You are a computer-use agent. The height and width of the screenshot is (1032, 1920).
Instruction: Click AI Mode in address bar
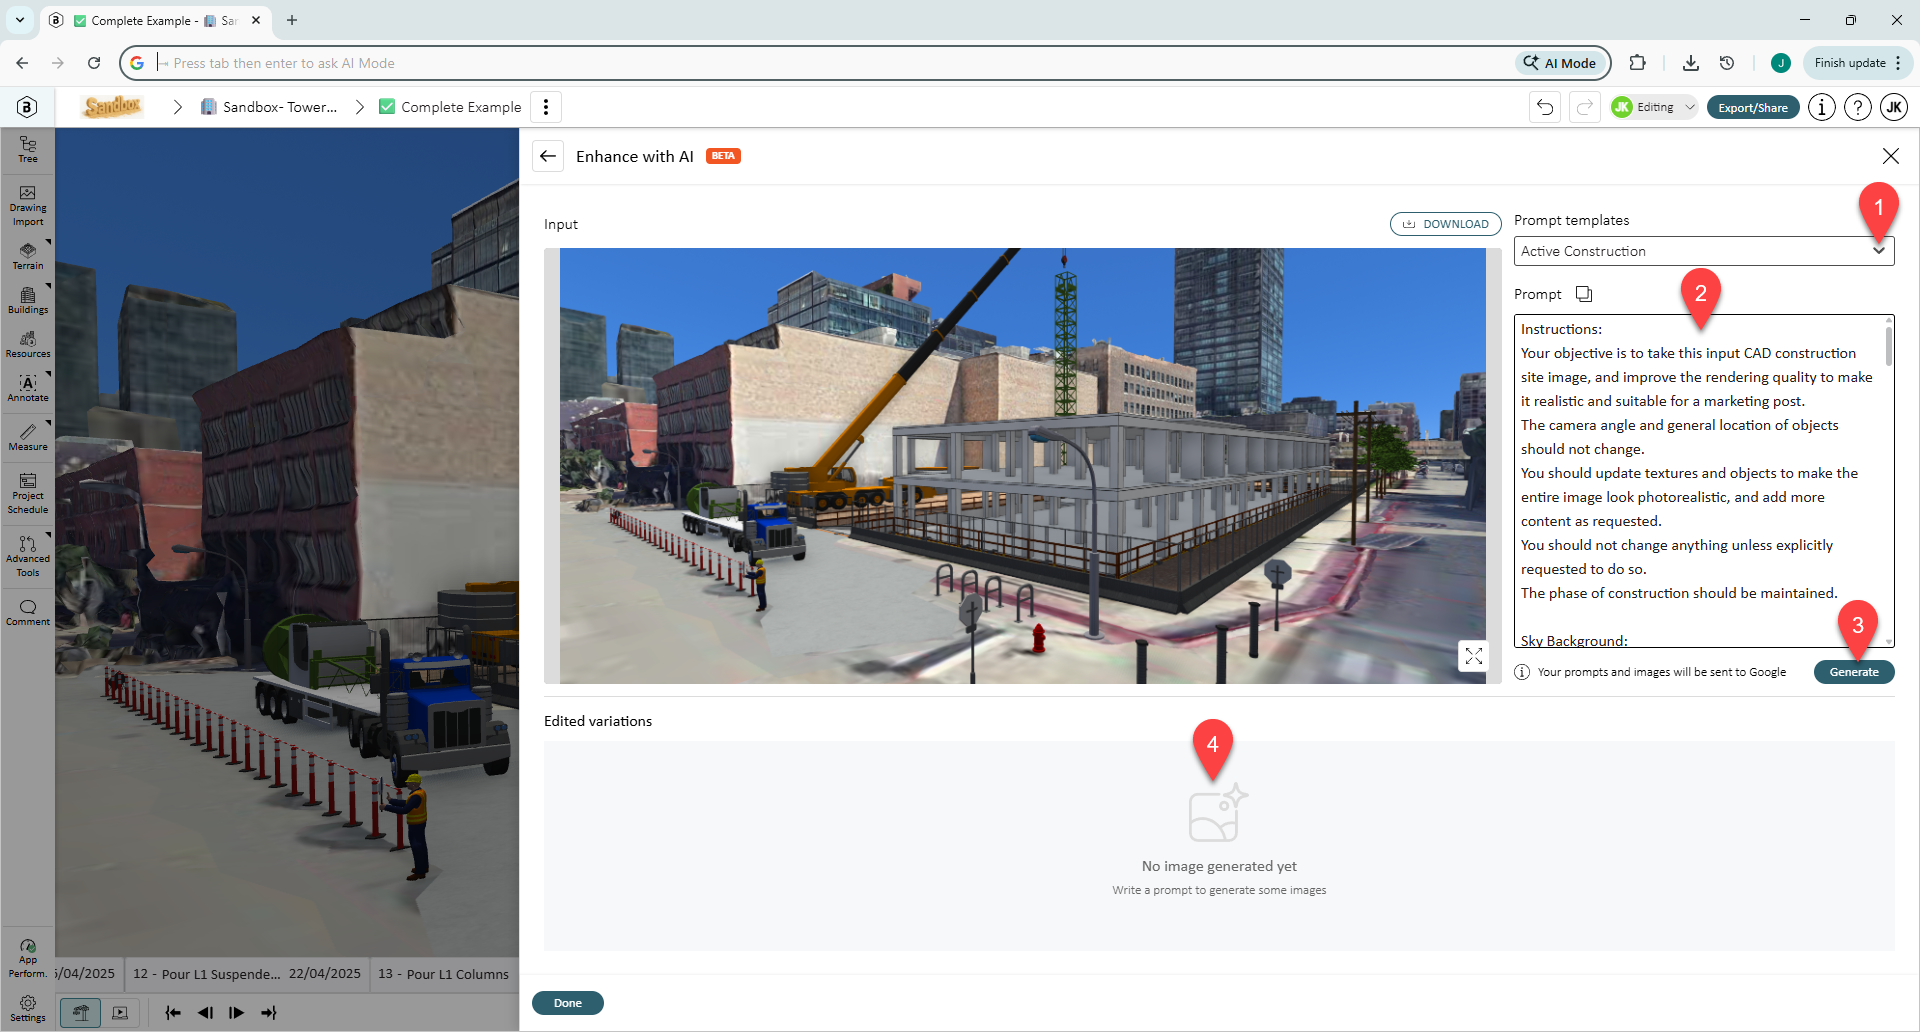1560,63
